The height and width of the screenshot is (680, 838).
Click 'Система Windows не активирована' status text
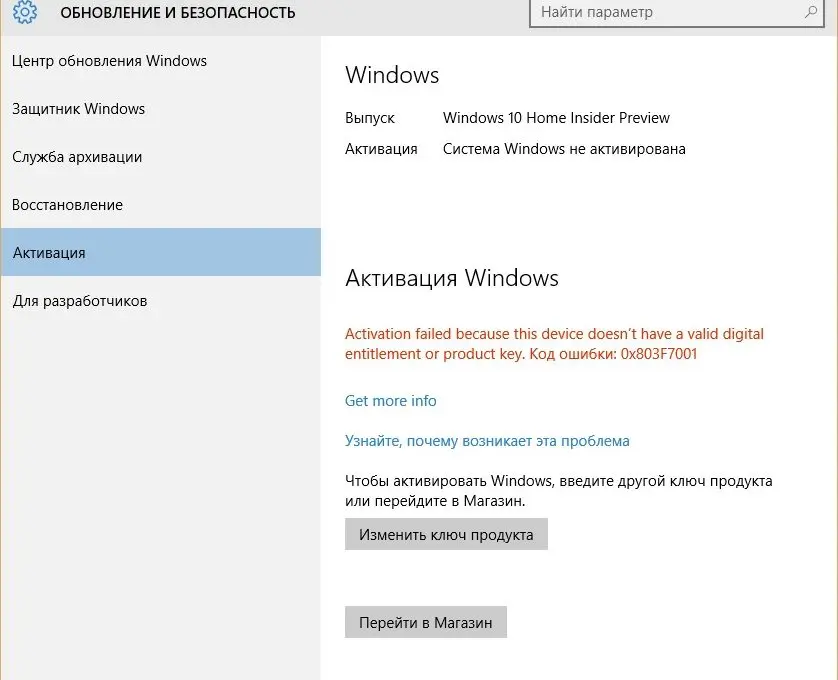[x=564, y=149]
